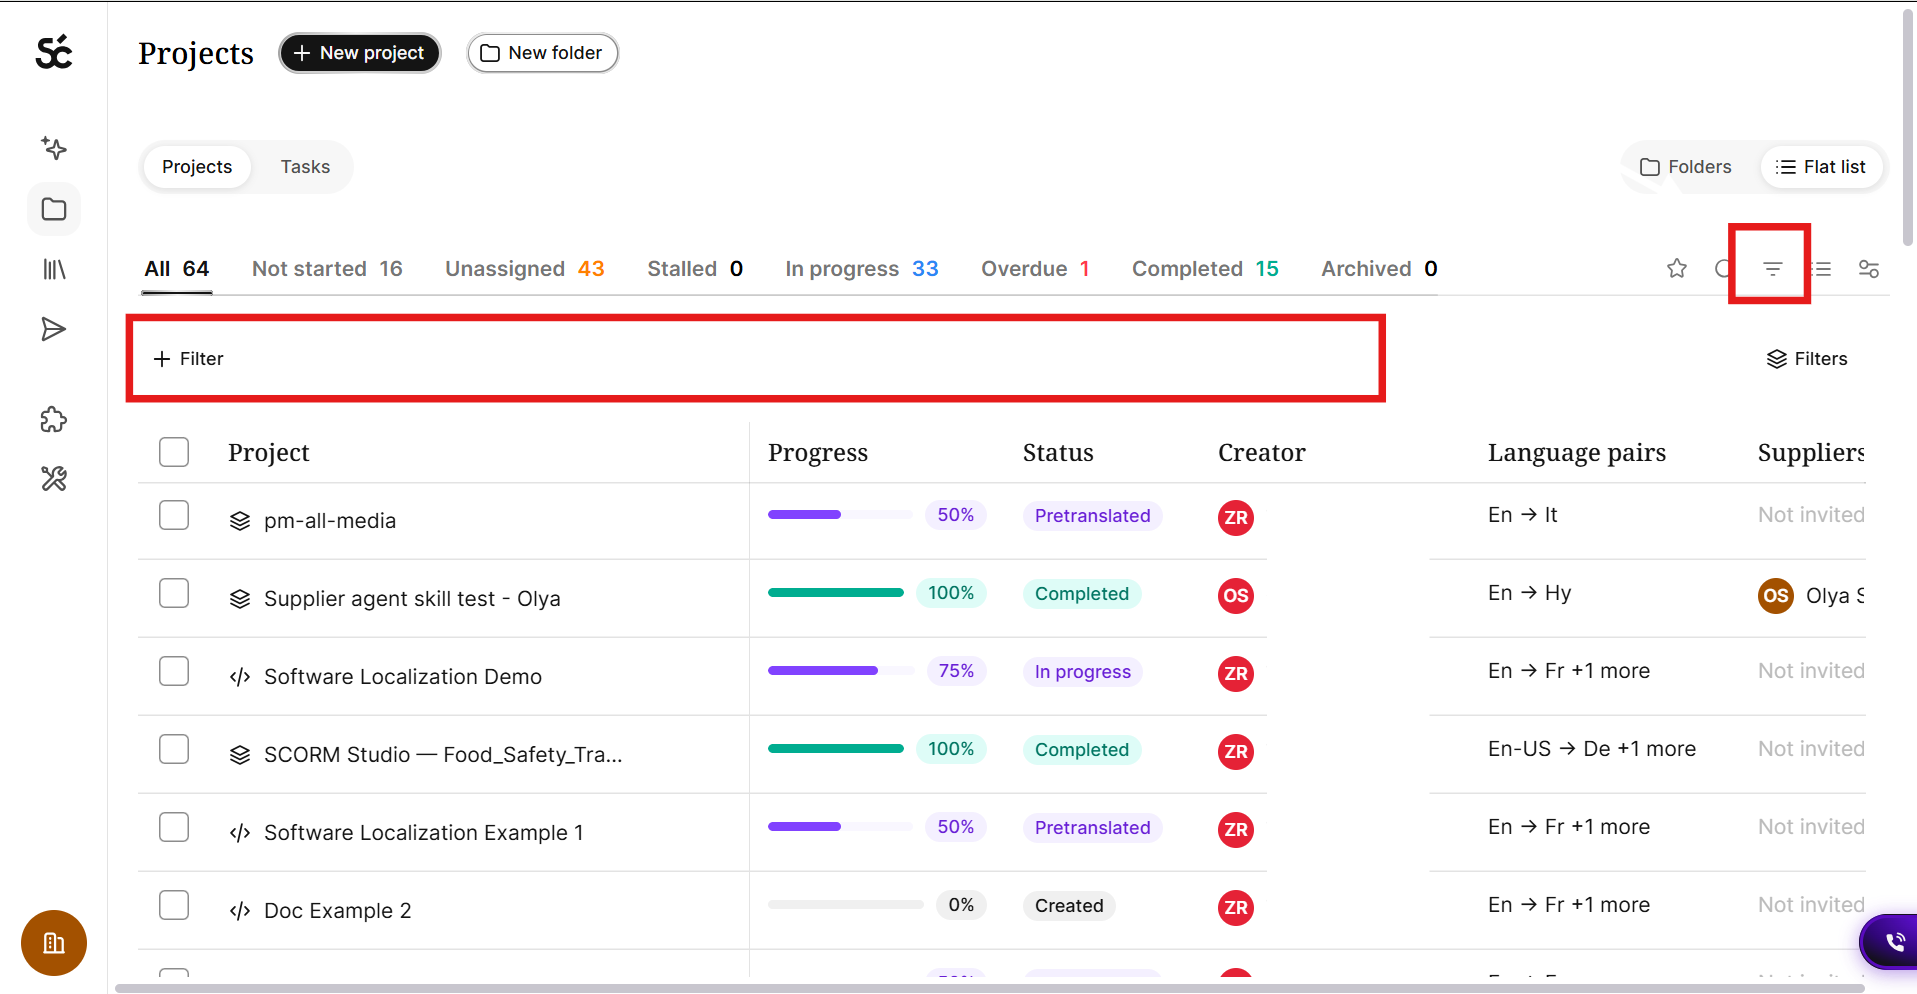Click the + Filter button
This screenshot has height=994, width=1917.
[188, 359]
